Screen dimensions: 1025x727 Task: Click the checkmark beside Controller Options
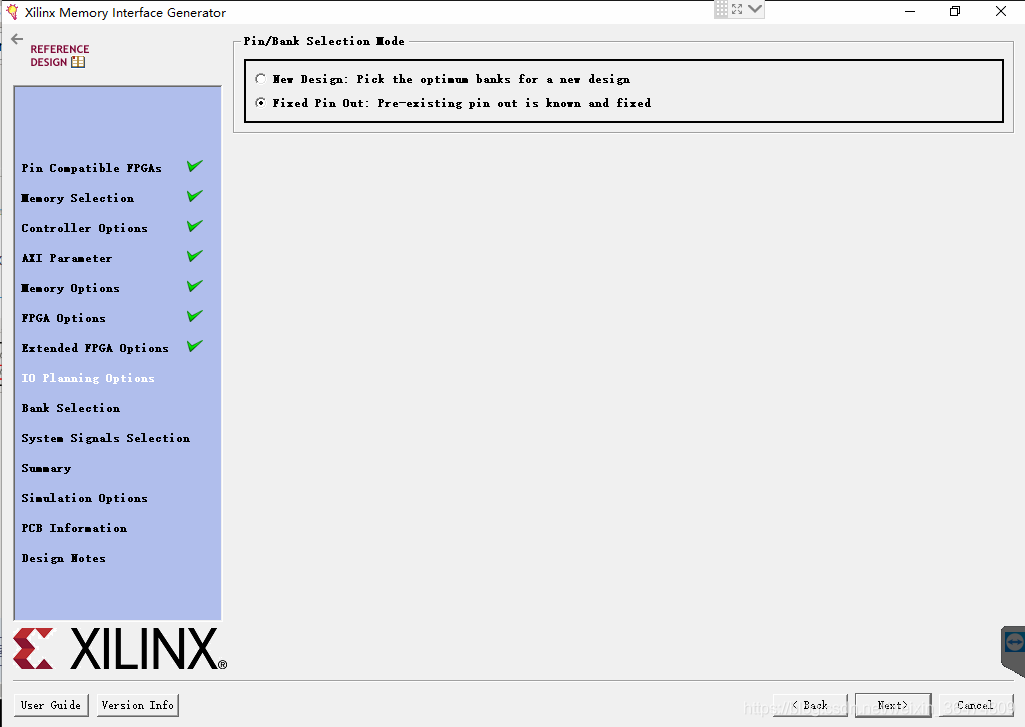tap(195, 226)
